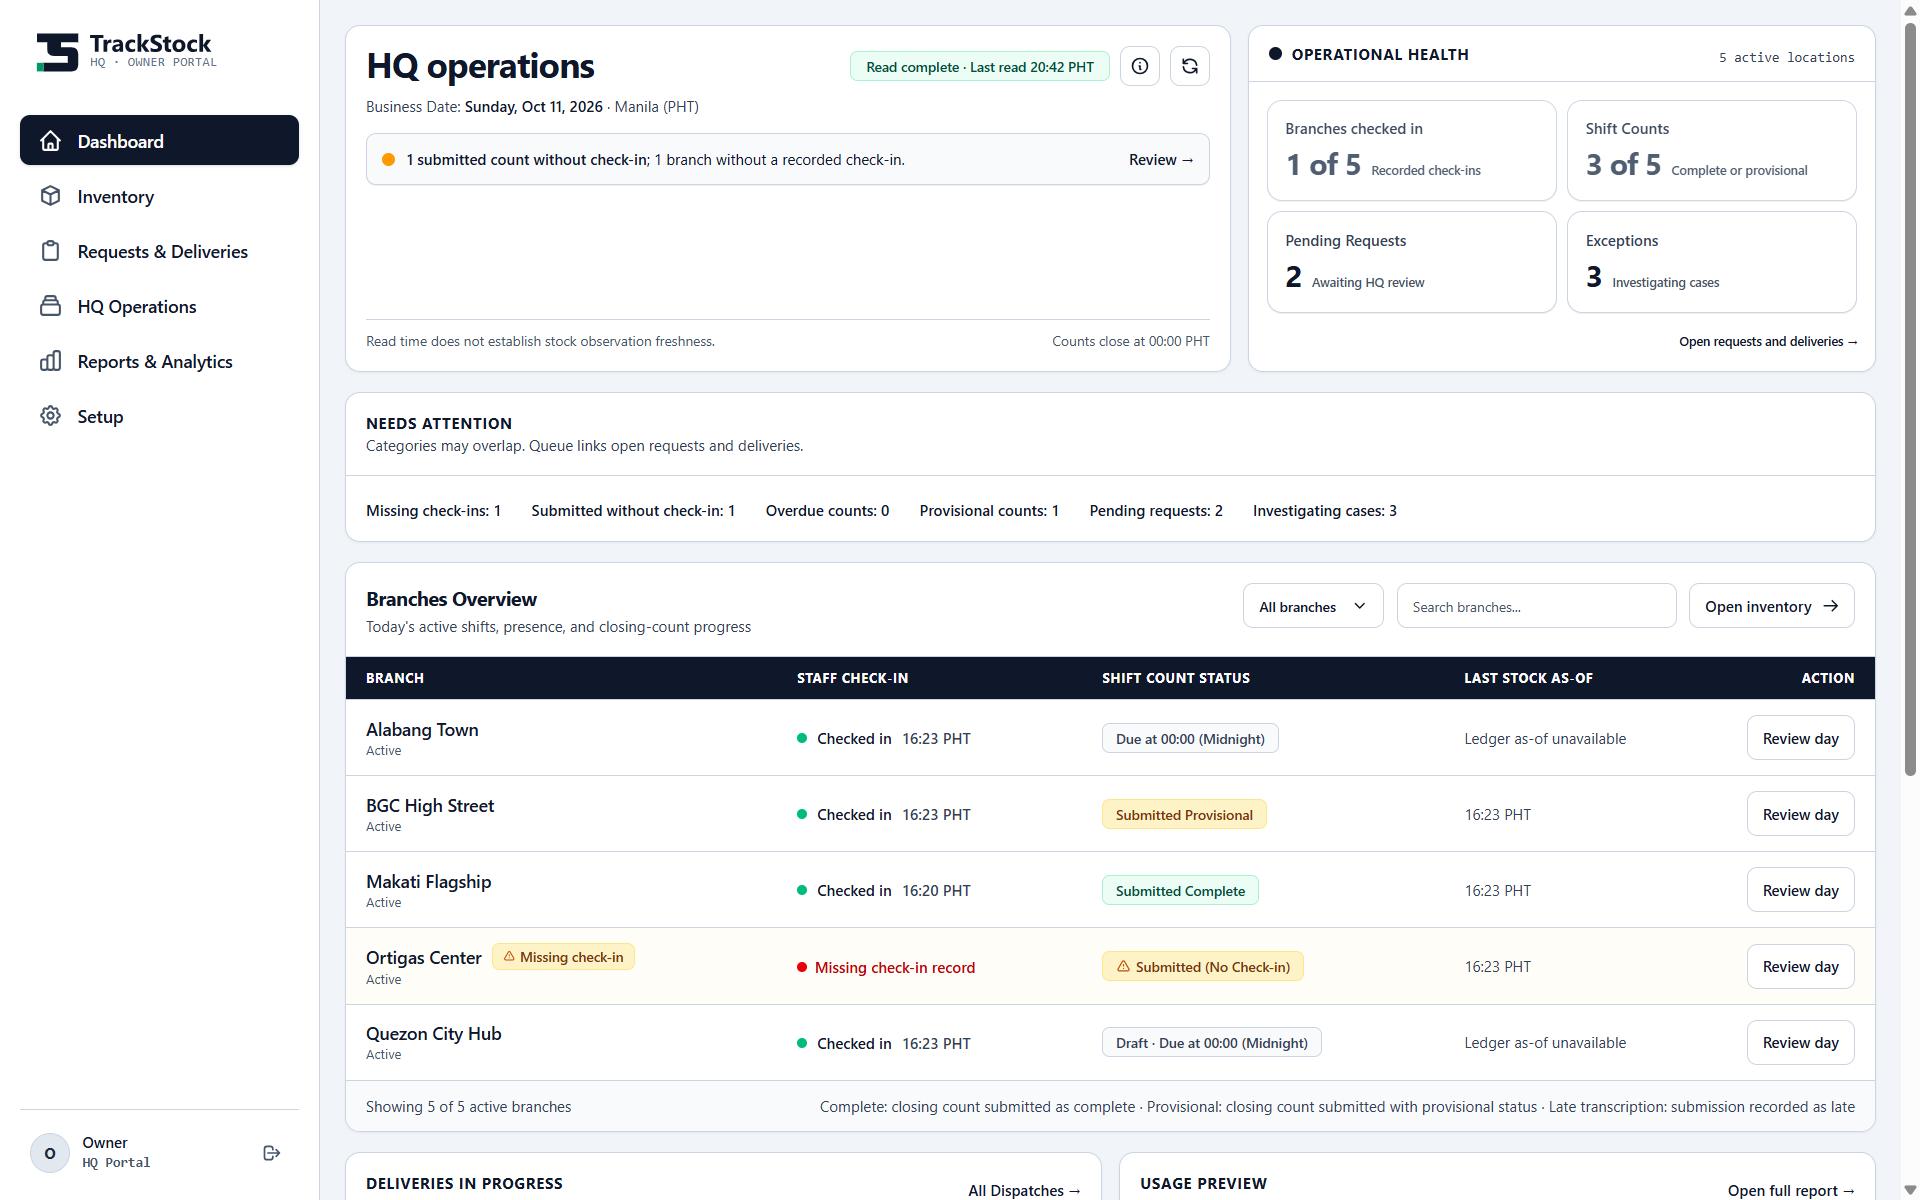Image resolution: width=1920 pixels, height=1200 pixels.
Task: Click Review day for Ortigas Center
Action: pyautogui.click(x=1800, y=966)
